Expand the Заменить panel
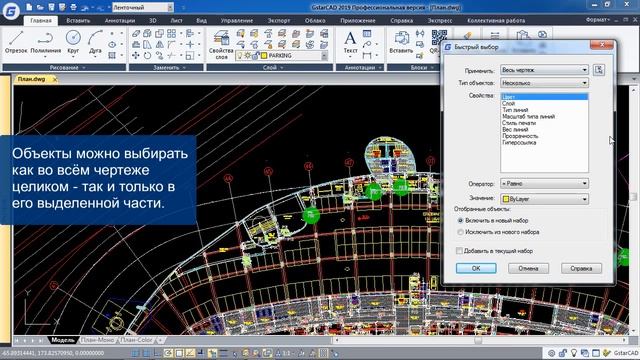This screenshot has width=640, height=360. pos(166,67)
